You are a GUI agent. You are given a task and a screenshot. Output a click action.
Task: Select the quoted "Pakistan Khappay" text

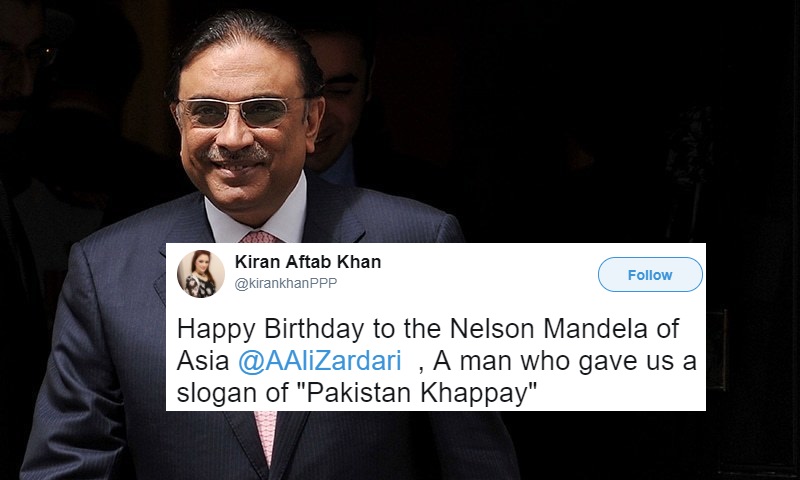pos(421,393)
